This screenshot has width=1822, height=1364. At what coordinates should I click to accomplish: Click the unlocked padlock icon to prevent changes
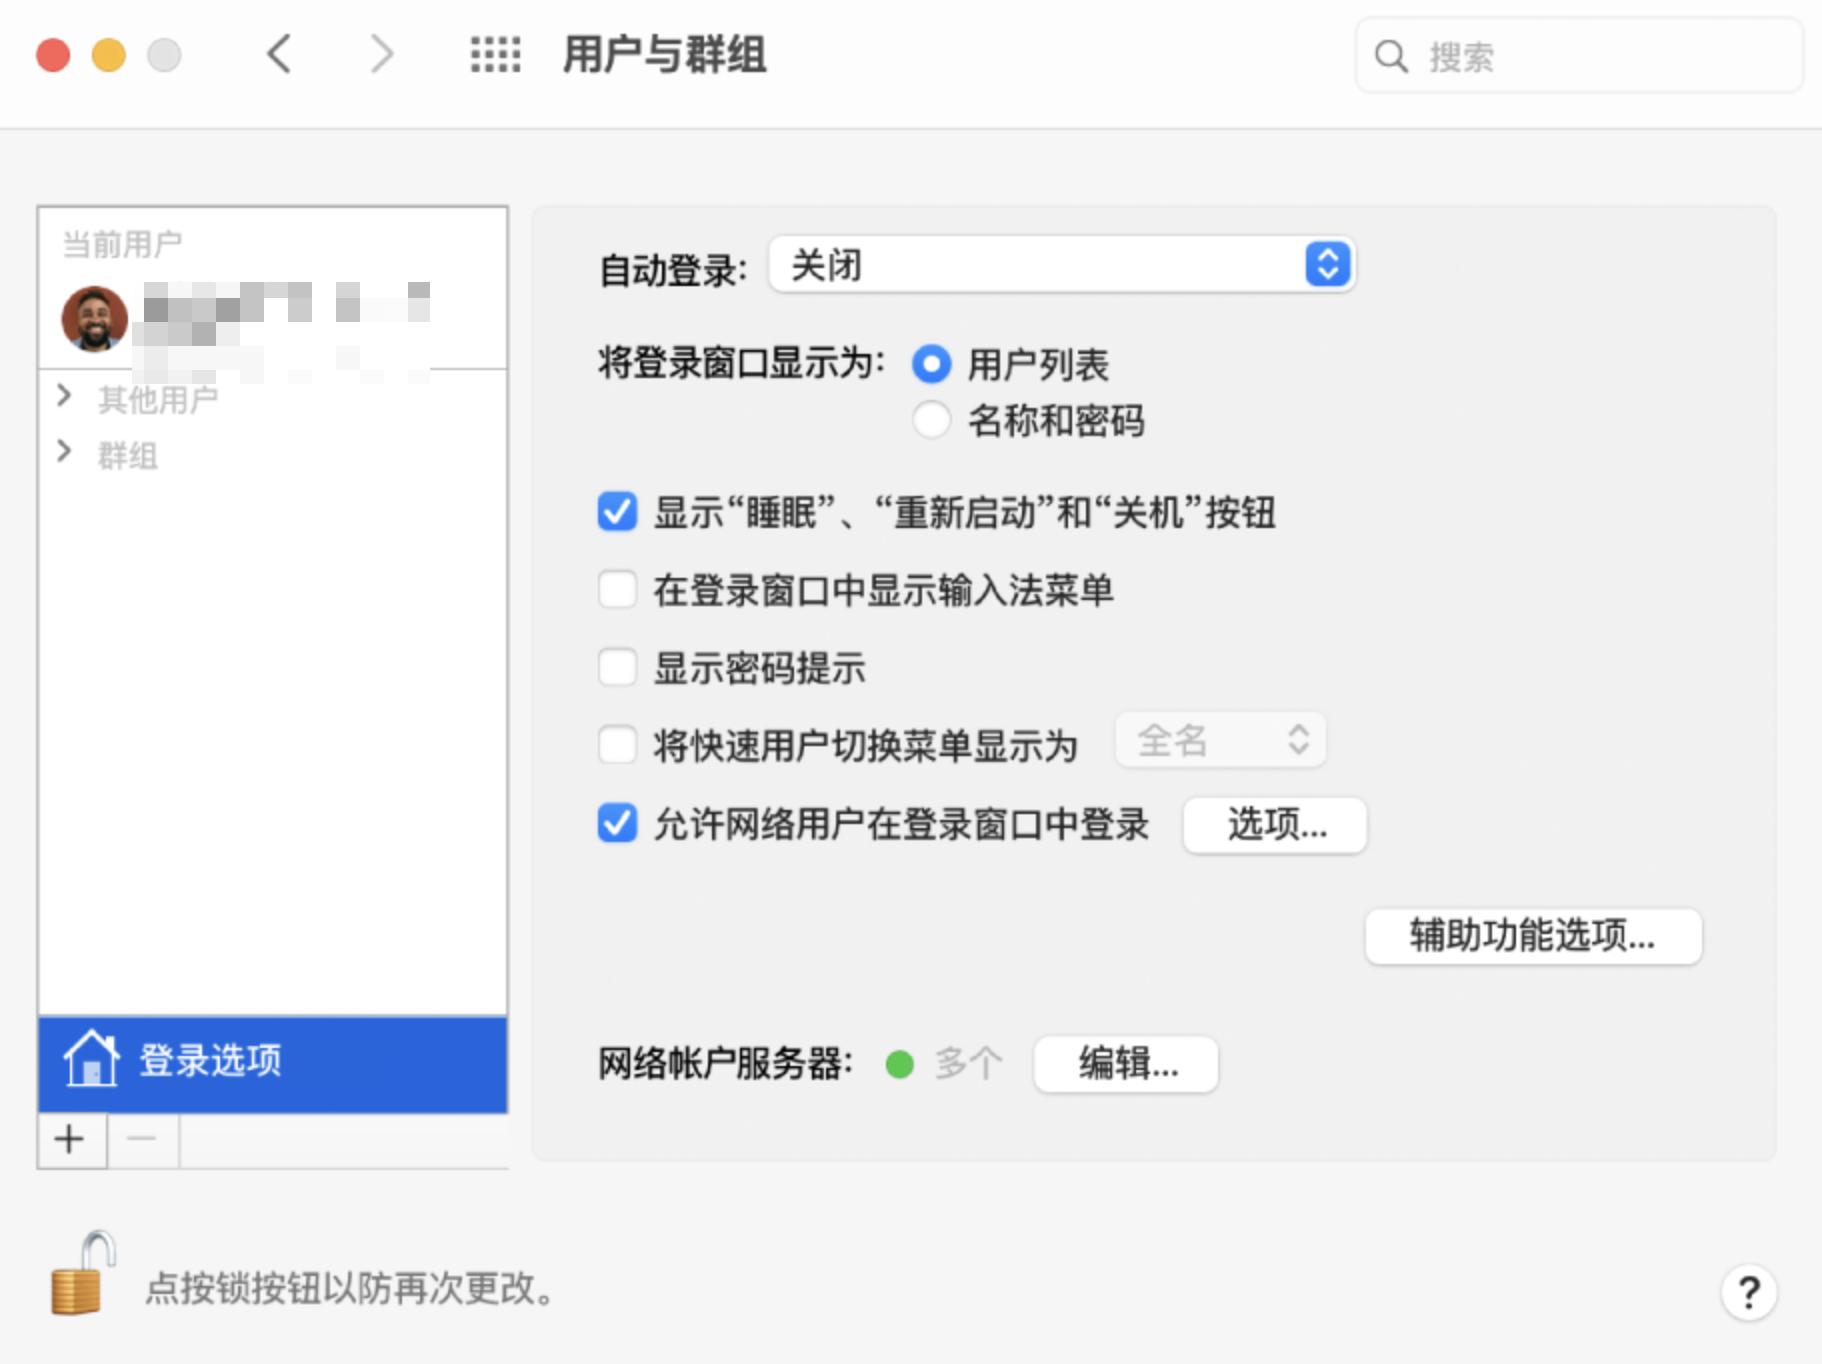(x=79, y=1291)
